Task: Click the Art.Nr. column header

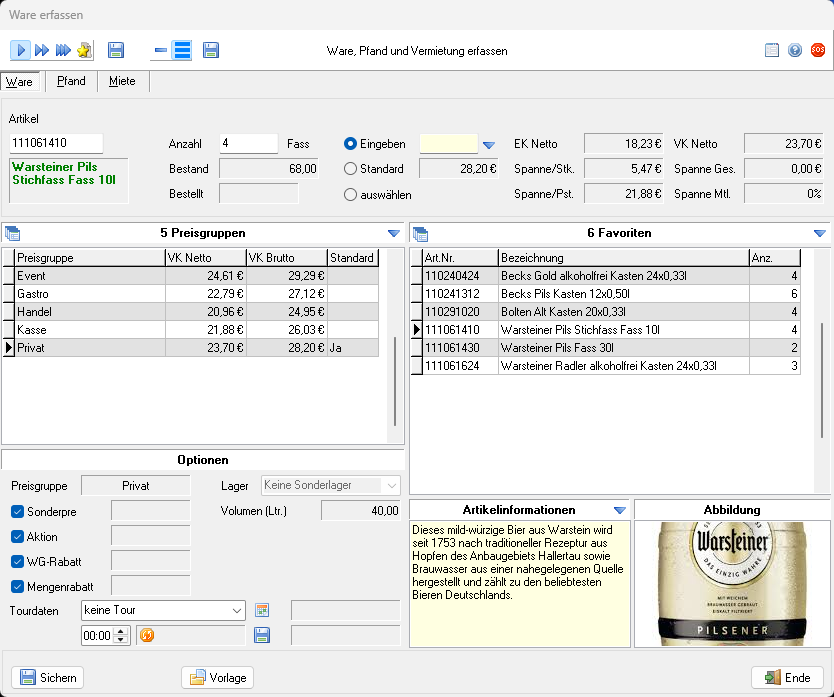Action: point(460,258)
